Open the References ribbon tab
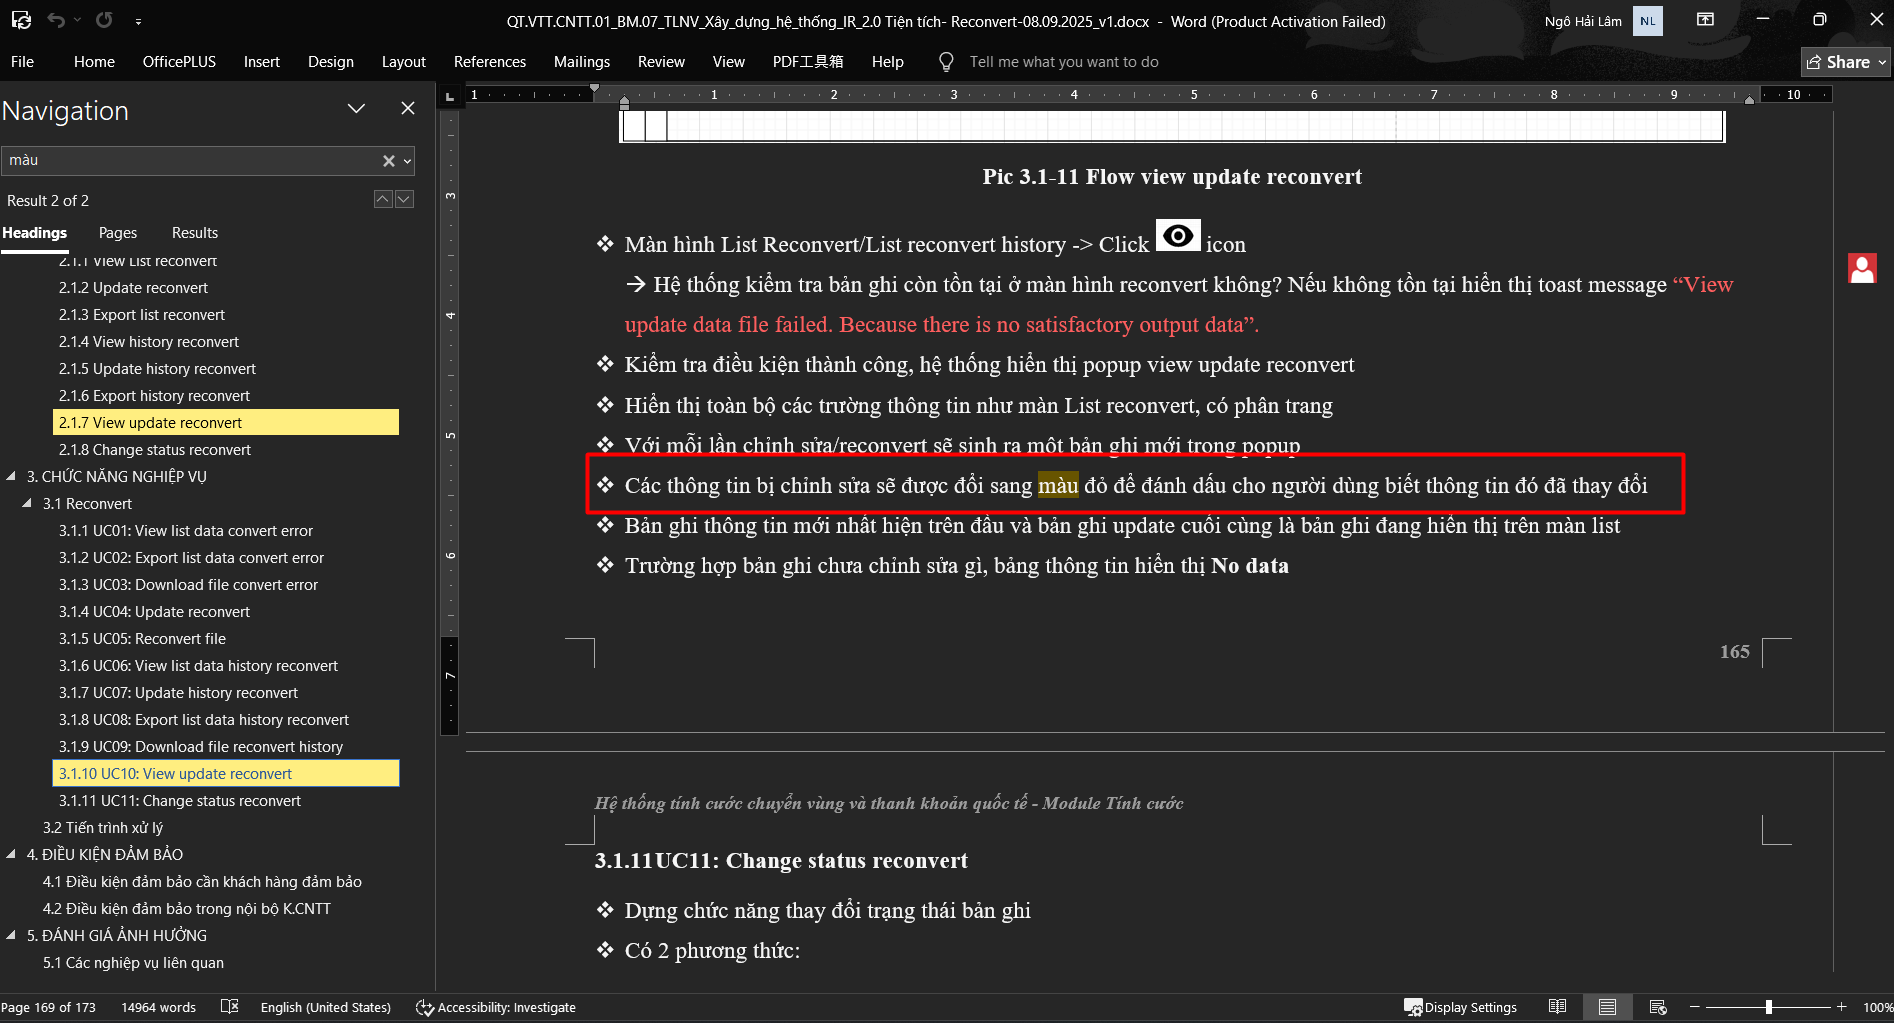This screenshot has width=1894, height=1023. click(489, 62)
